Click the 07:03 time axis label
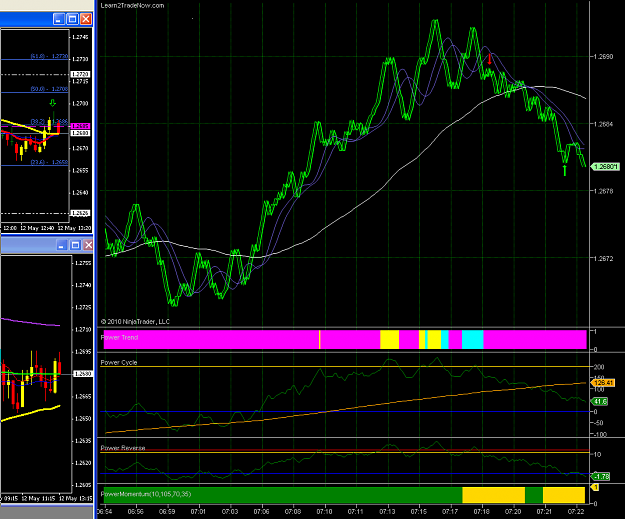Screen dimensions: 625x519 click(x=230, y=511)
